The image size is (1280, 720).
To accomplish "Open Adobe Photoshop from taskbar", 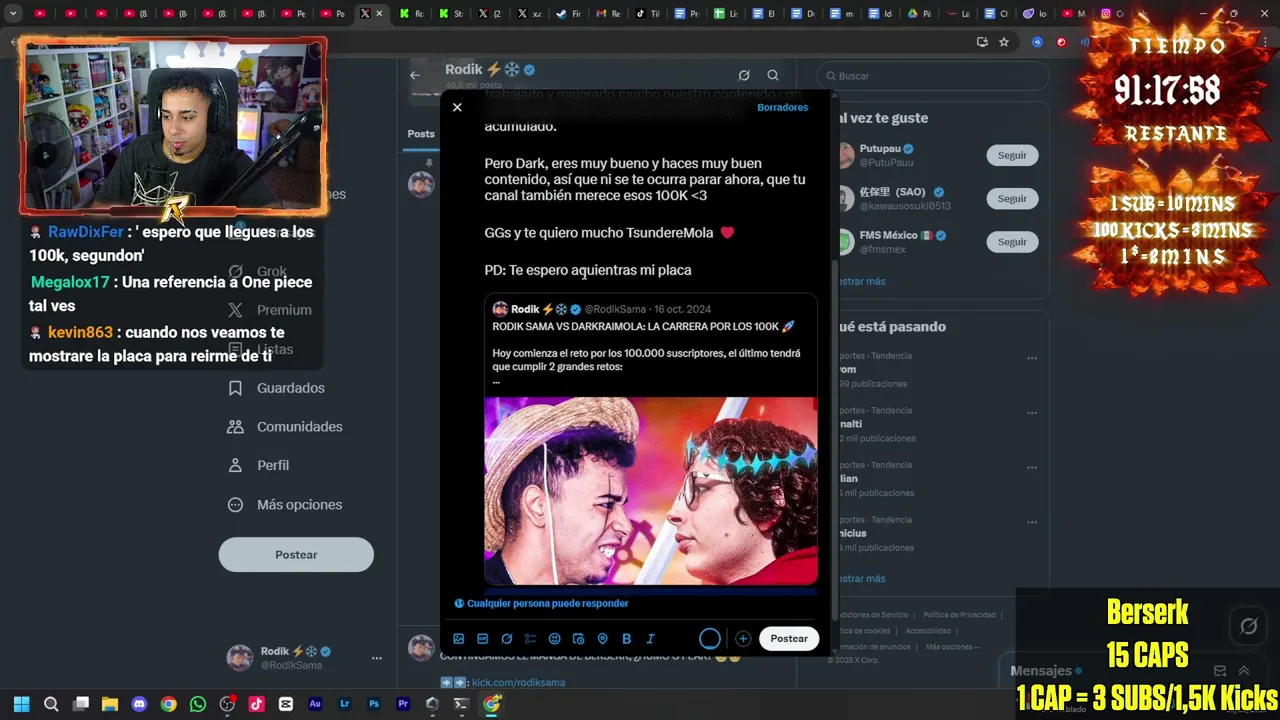I will (374, 704).
